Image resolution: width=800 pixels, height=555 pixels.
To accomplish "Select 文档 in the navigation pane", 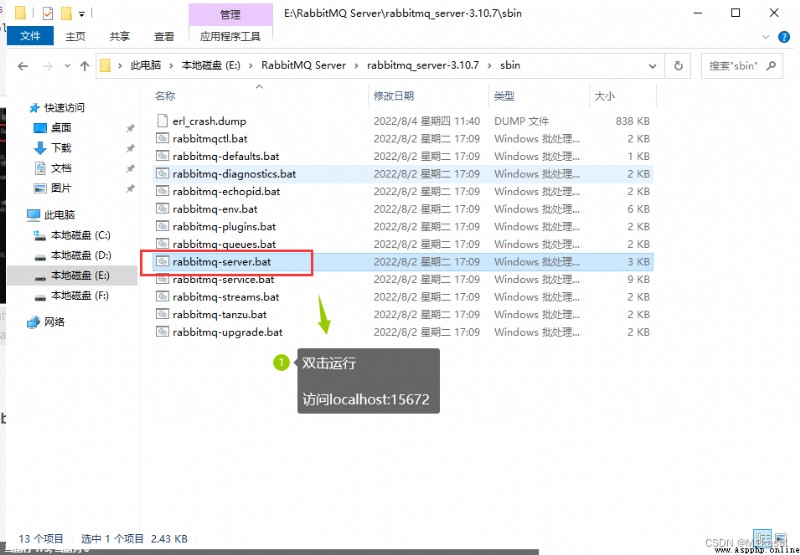I will [x=61, y=168].
